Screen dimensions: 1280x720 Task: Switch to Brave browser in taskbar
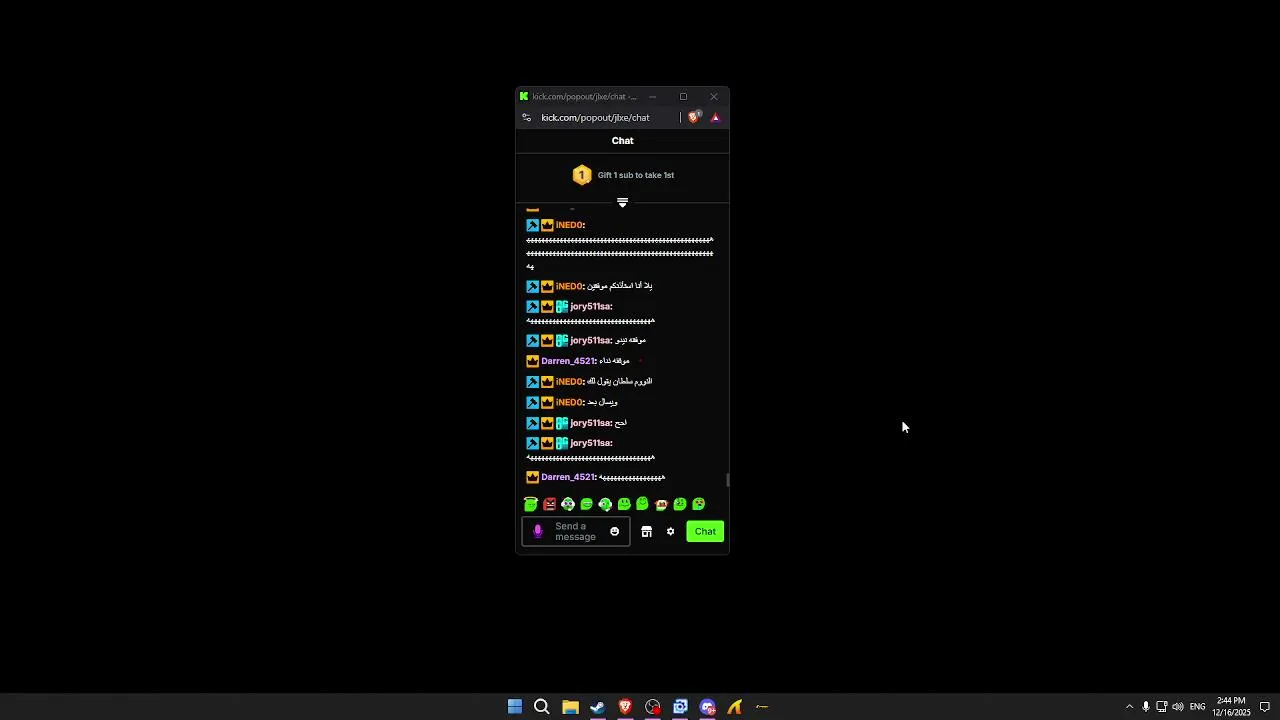click(x=625, y=707)
